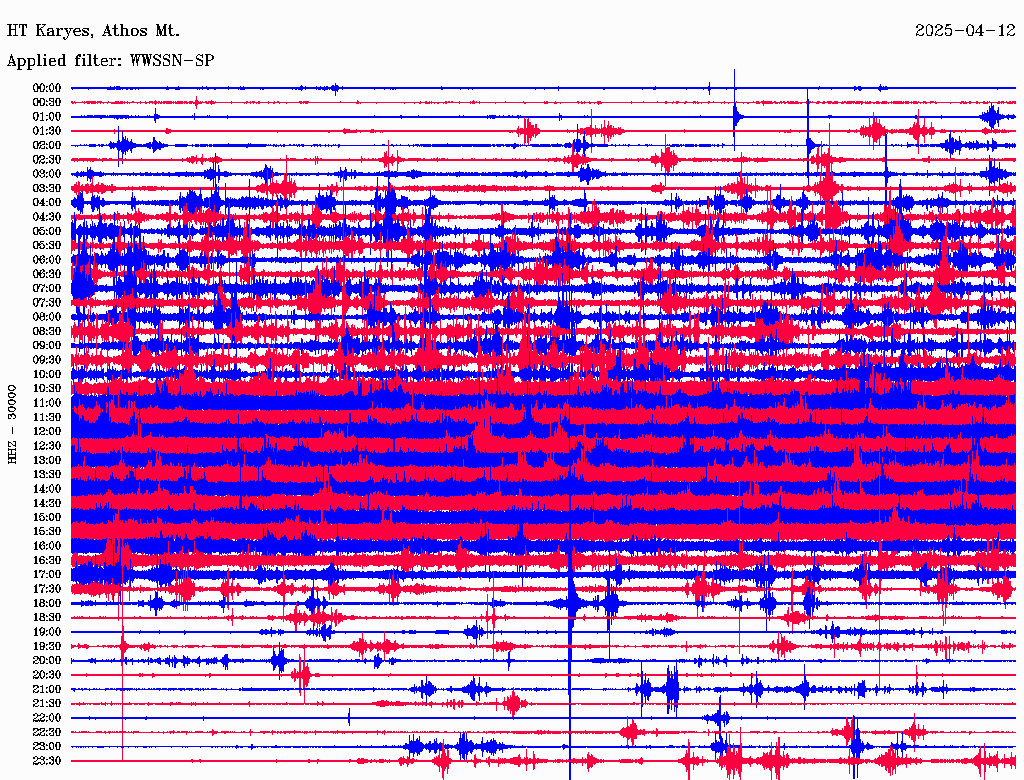1024x780 pixels.
Task: Click the 2025-04-12 date text
Action: (965, 31)
